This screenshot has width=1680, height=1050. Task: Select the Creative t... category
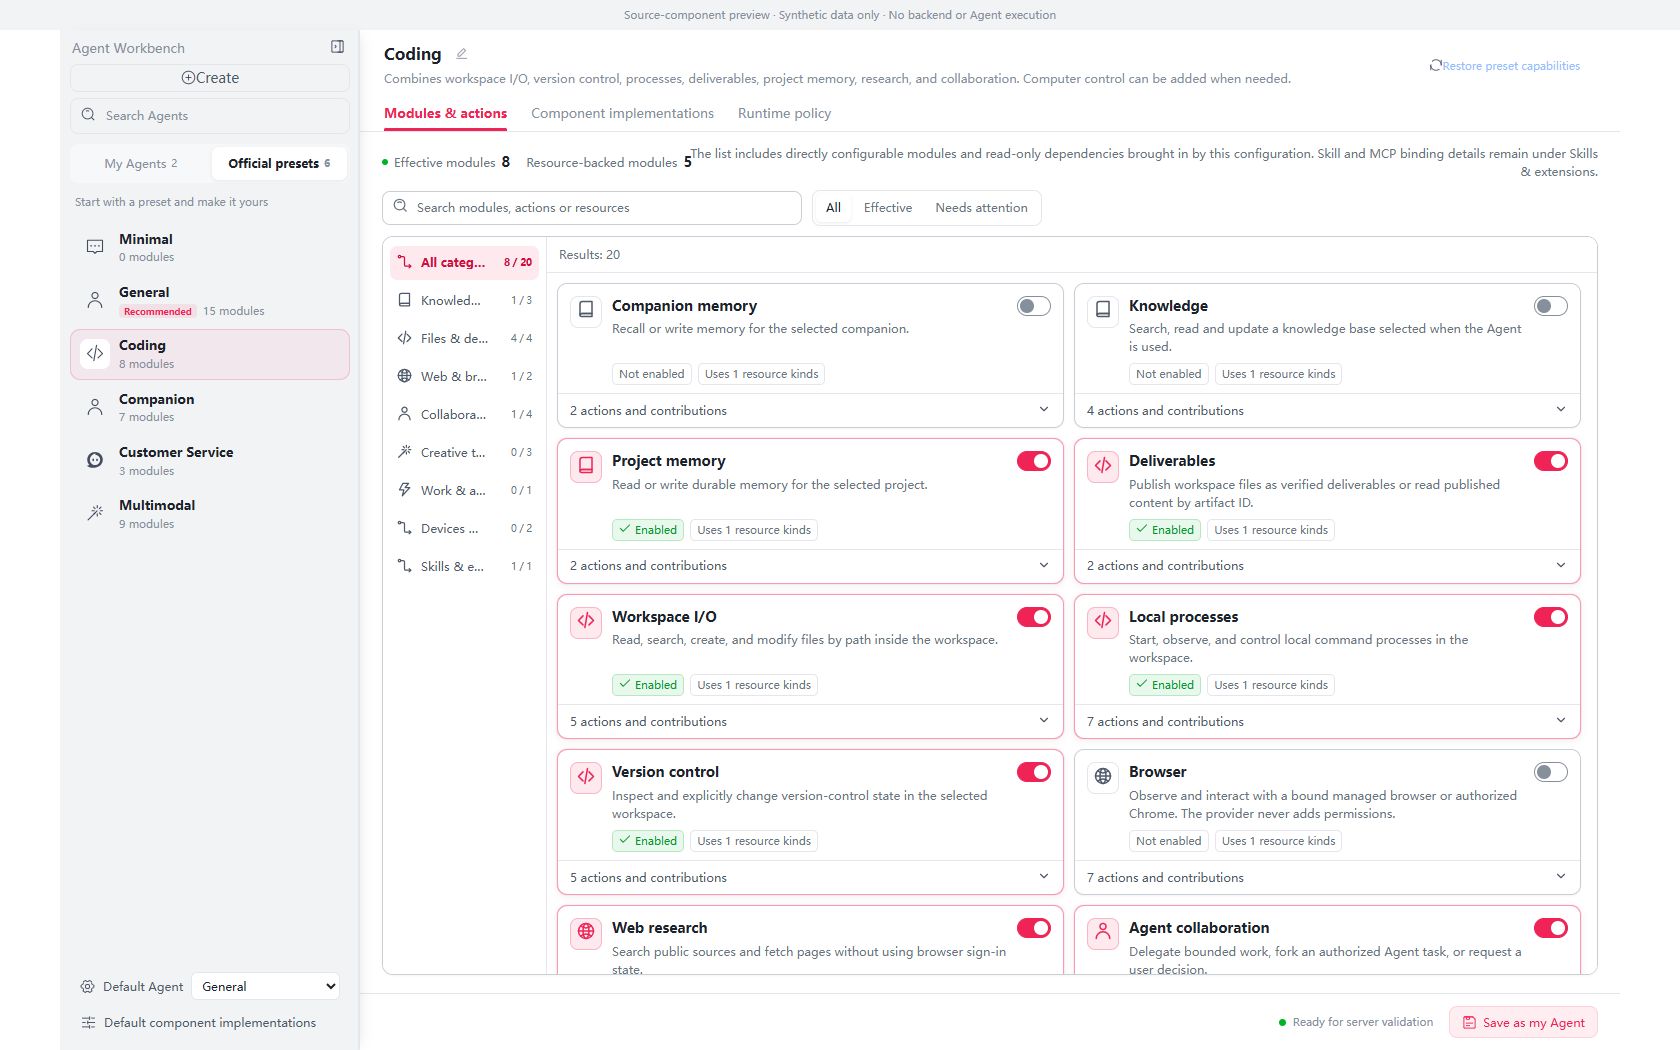[x=464, y=452]
